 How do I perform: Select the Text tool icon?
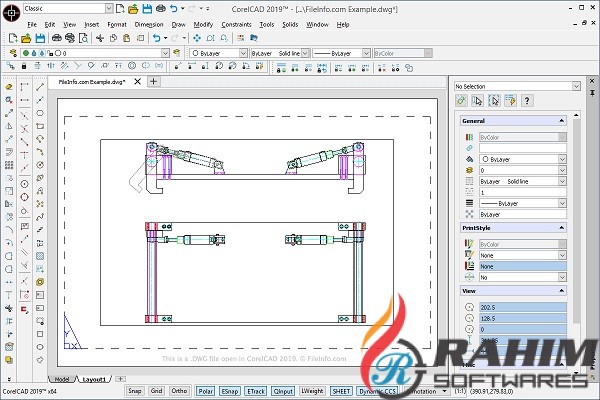point(9,295)
